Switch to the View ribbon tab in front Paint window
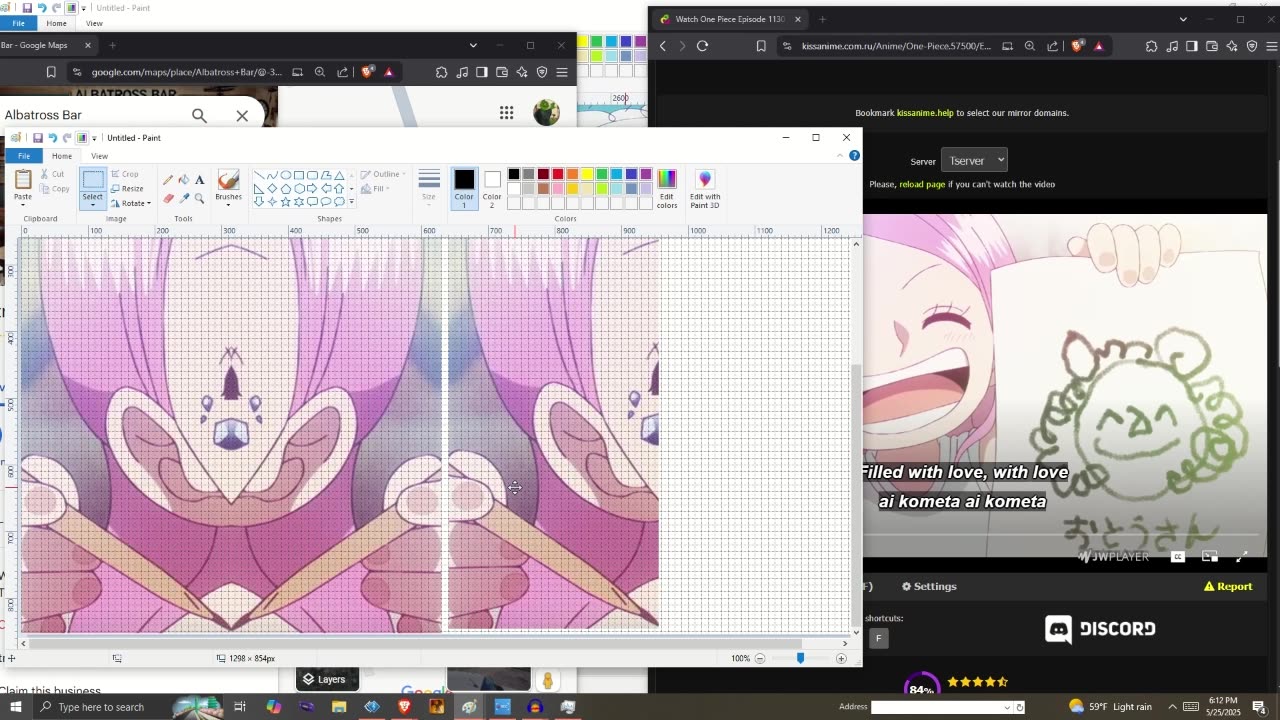 (99, 156)
